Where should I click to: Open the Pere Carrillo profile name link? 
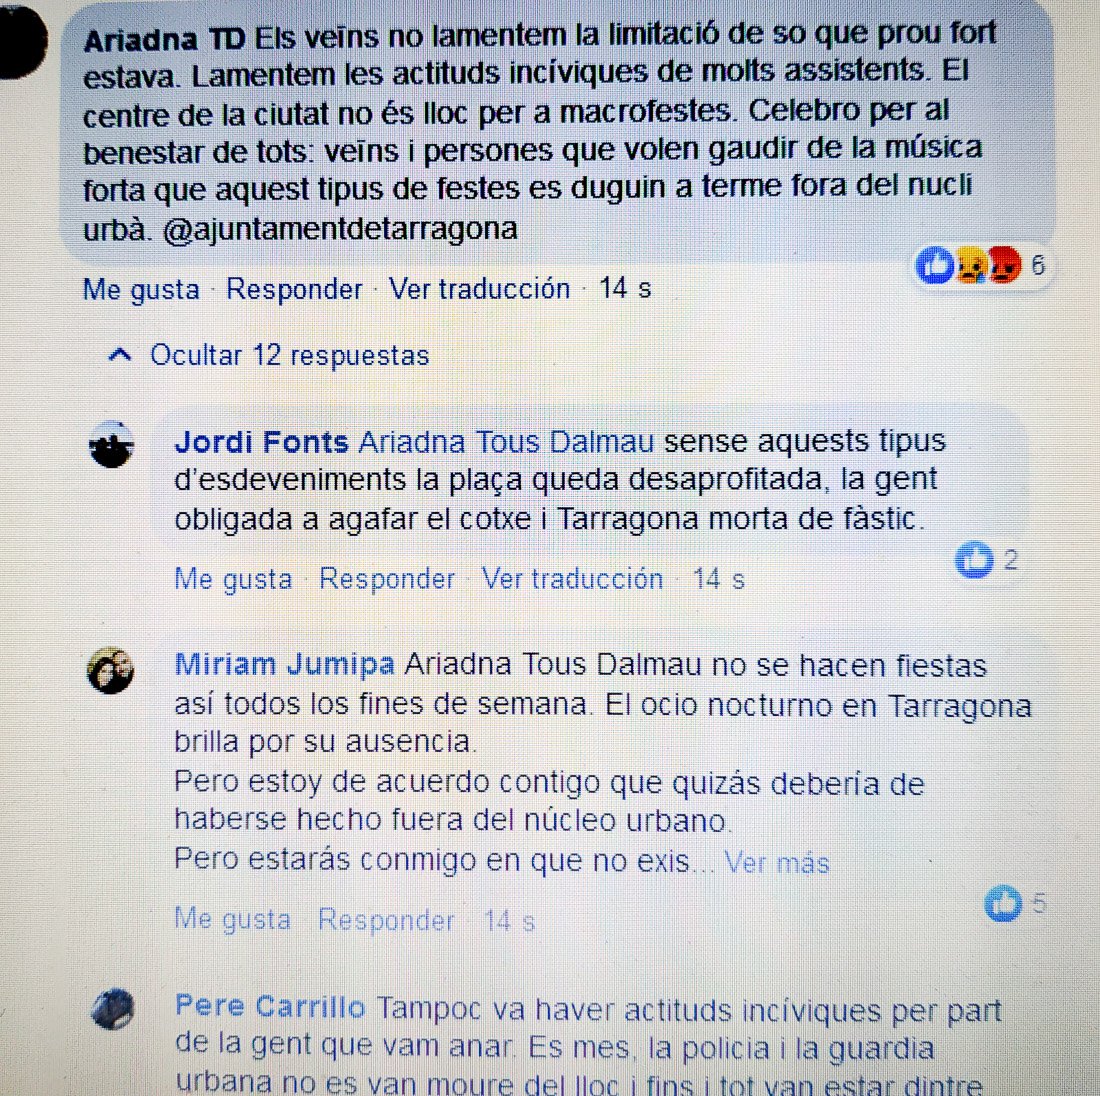[x=270, y=1006]
